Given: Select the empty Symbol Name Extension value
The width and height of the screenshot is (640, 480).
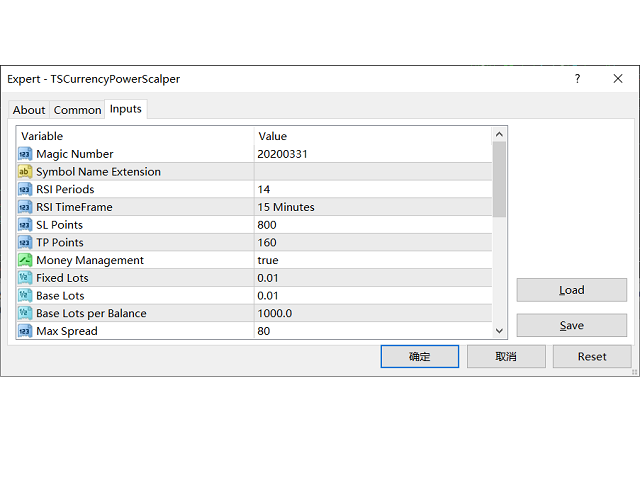Looking at the screenshot, I should tap(373, 171).
